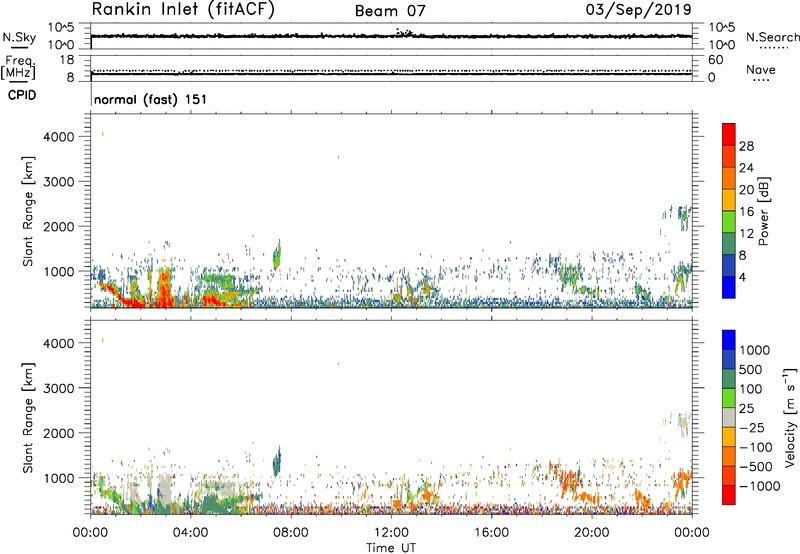Image resolution: width=800 pixels, height=554 pixels.
Task: Pick the yellow 16–20 dB Power color segment
Action: coord(729,200)
